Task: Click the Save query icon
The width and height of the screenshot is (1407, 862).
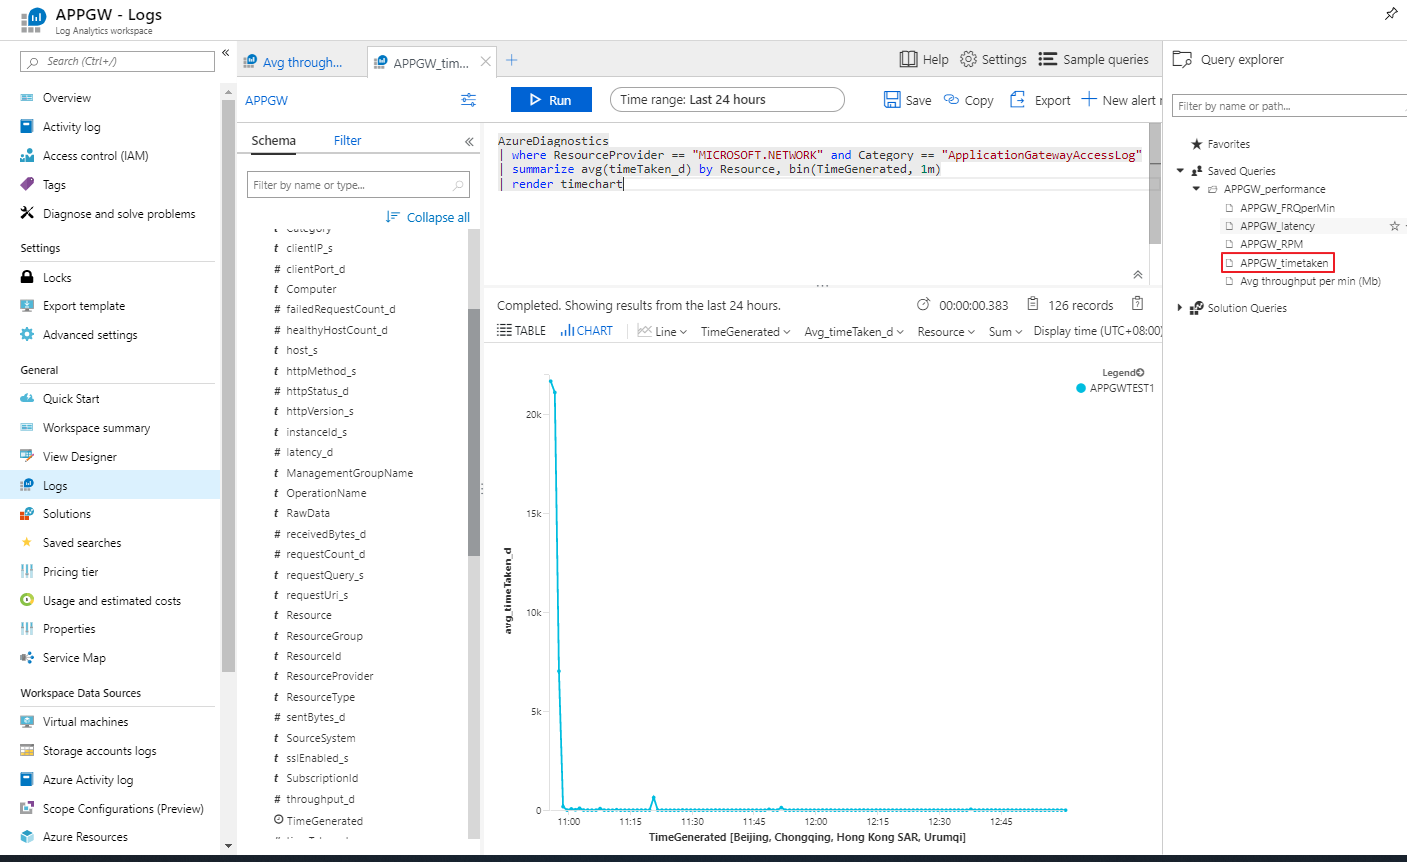Action: tap(892, 100)
